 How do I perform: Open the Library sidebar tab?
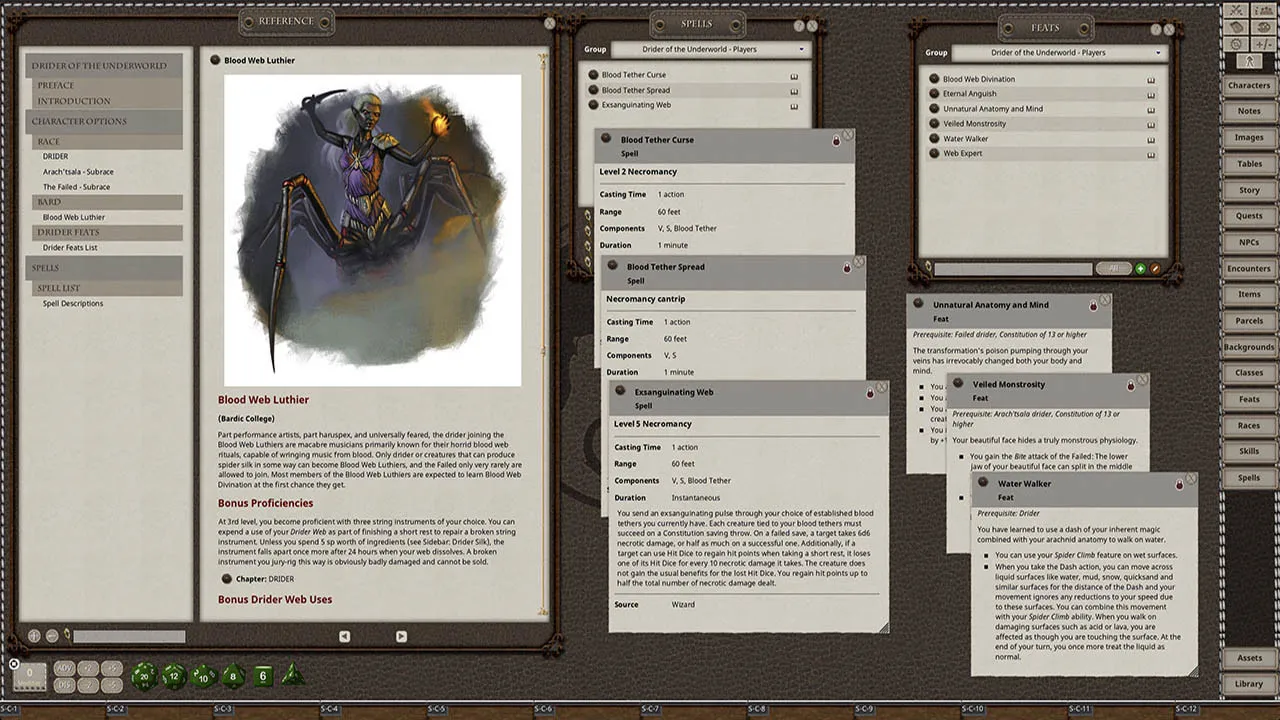click(x=1249, y=684)
